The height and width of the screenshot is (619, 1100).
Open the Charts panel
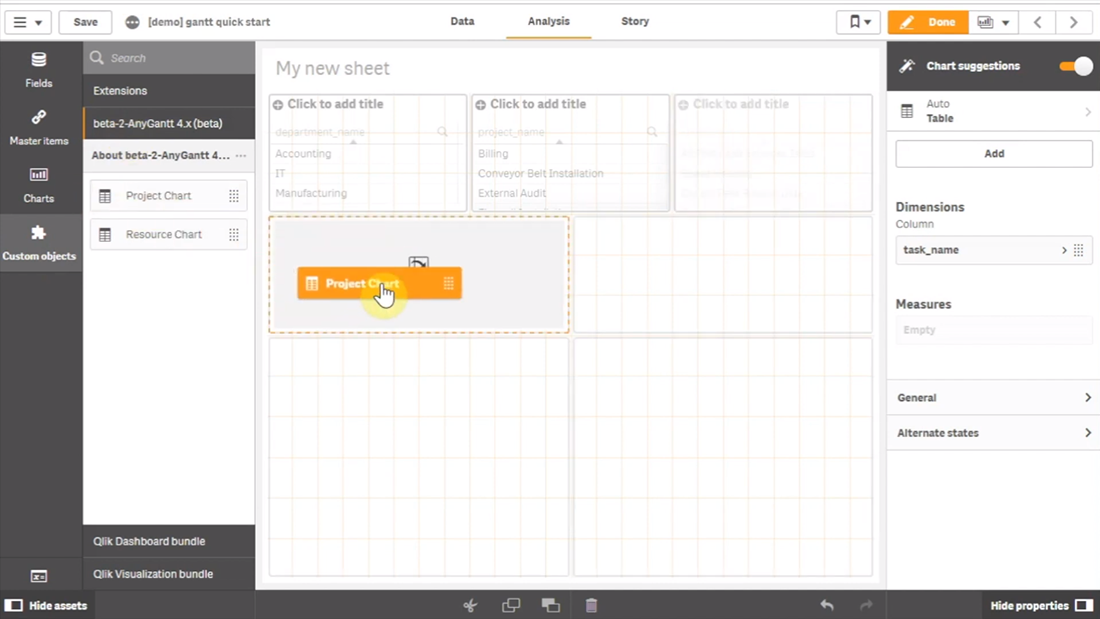click(x=38, y=185)
